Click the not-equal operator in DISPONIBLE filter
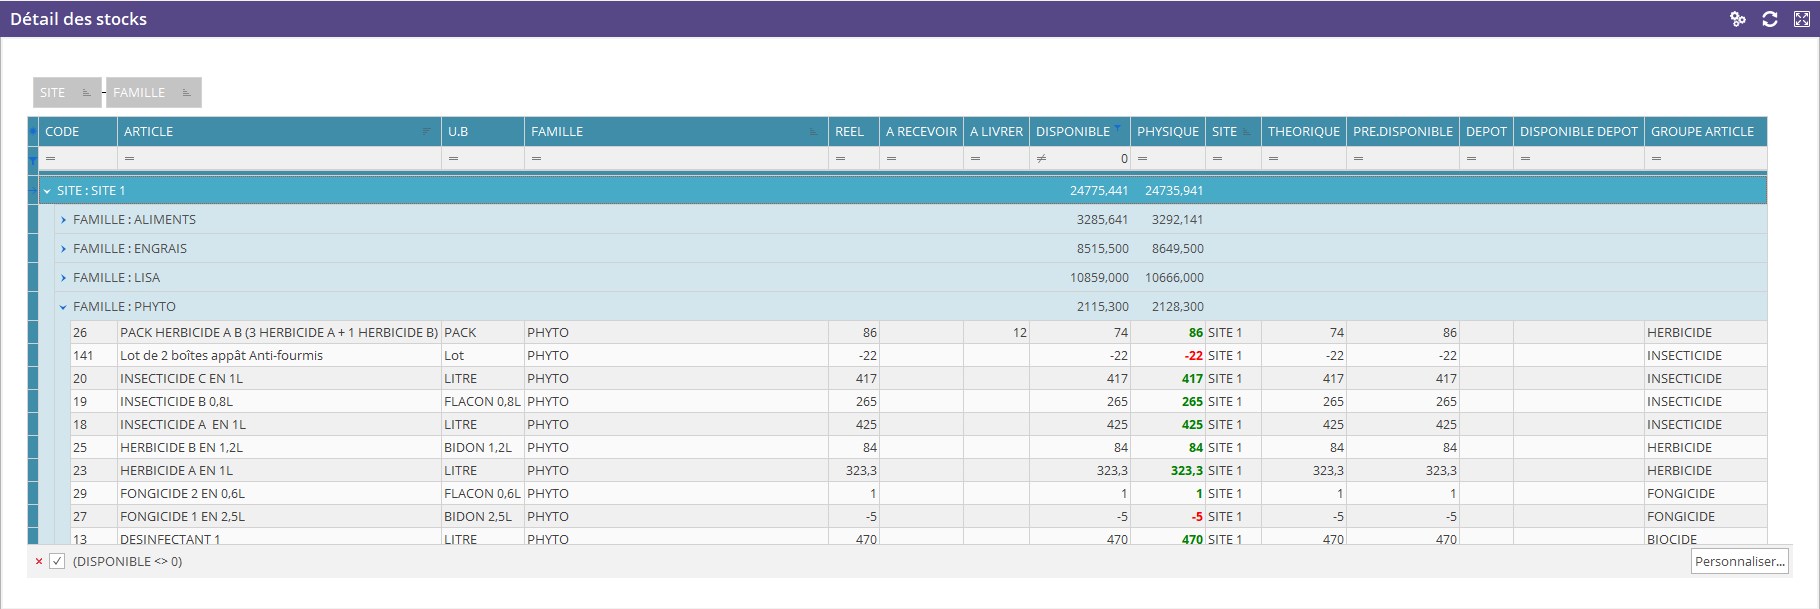This screenshot has height=609, width=1820. (x=1041, y=159)
